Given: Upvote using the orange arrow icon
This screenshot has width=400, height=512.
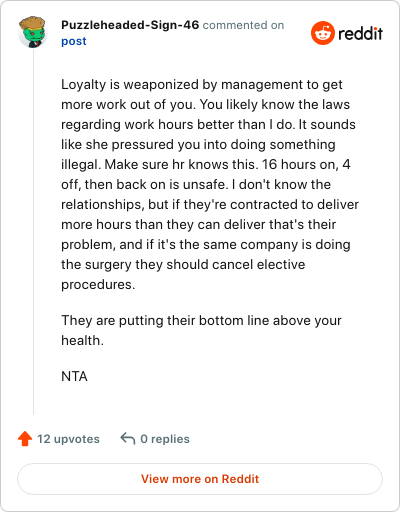Looking at the screenshot, I should point(25,439).
